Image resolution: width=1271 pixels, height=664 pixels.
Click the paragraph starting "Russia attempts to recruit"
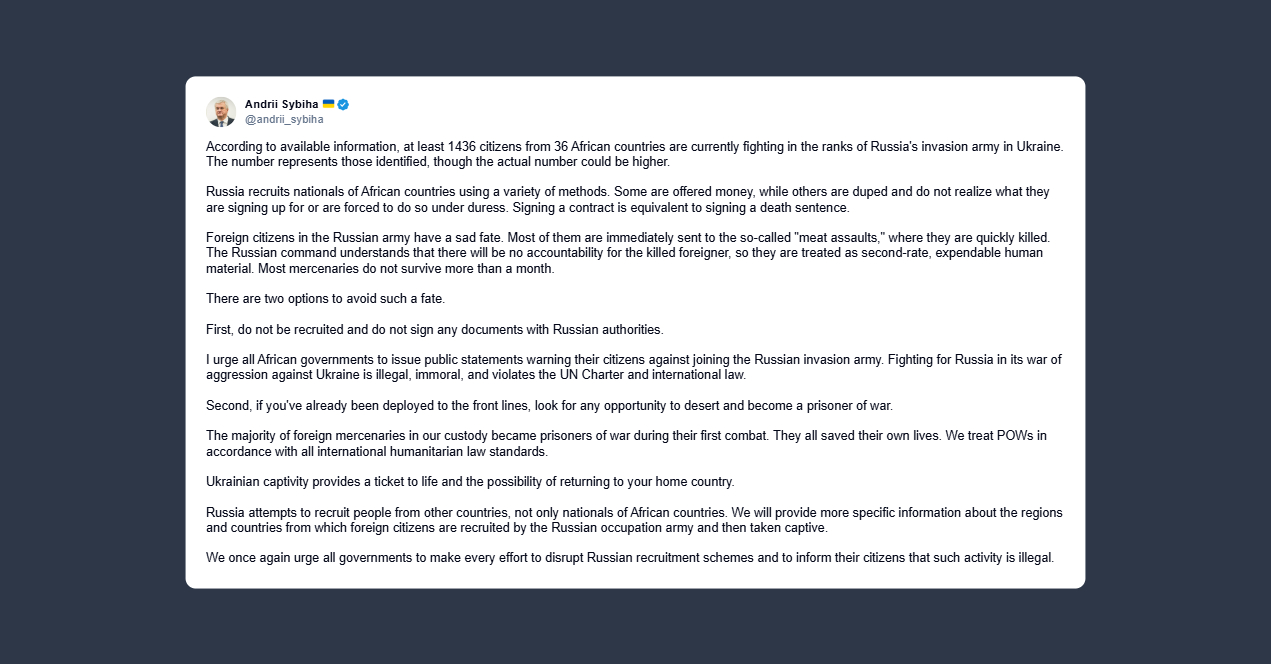pos(634,520)
